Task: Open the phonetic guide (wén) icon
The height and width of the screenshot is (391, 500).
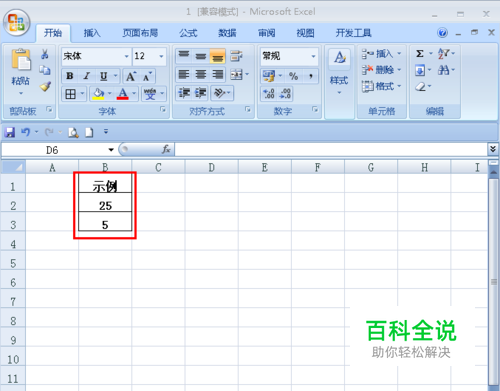Action: point(150,94)
